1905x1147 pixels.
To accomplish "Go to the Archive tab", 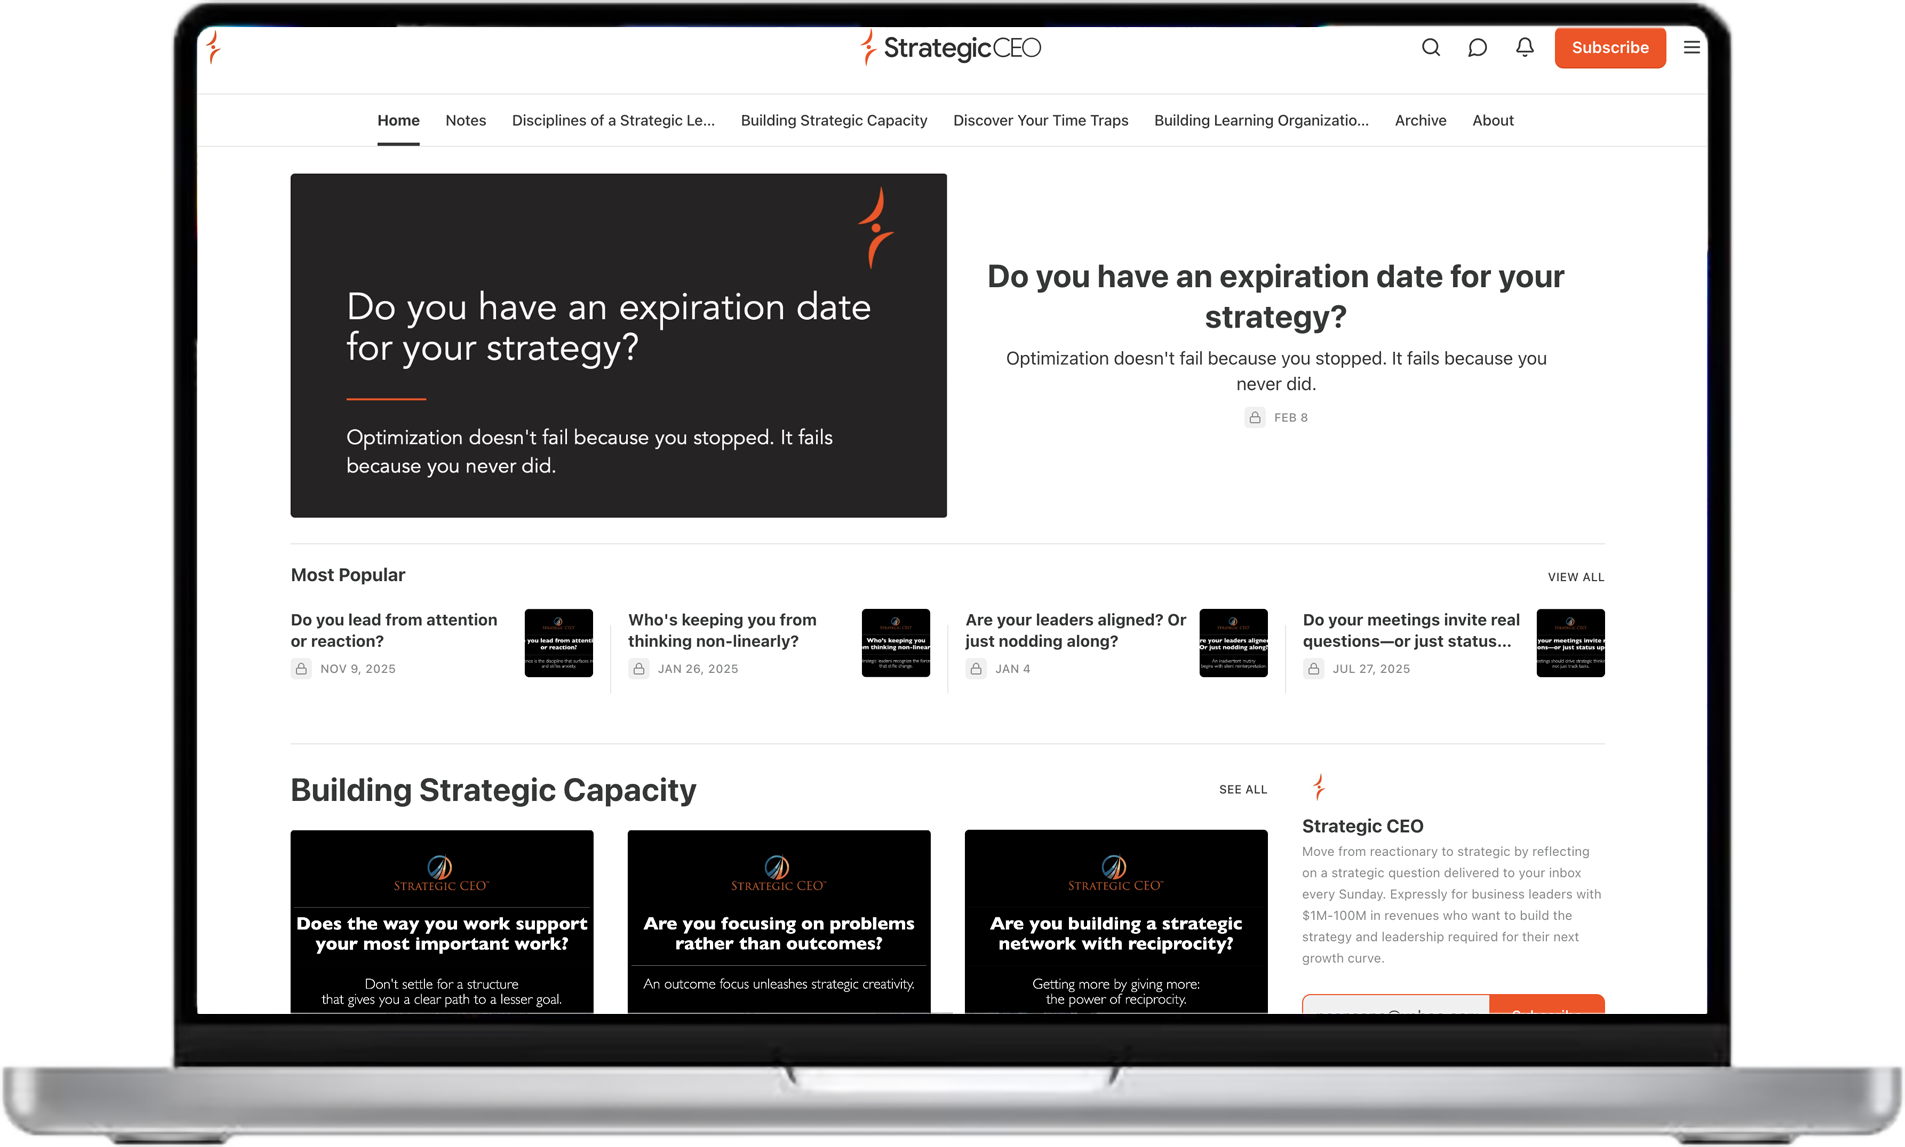I will [1420, 120].
